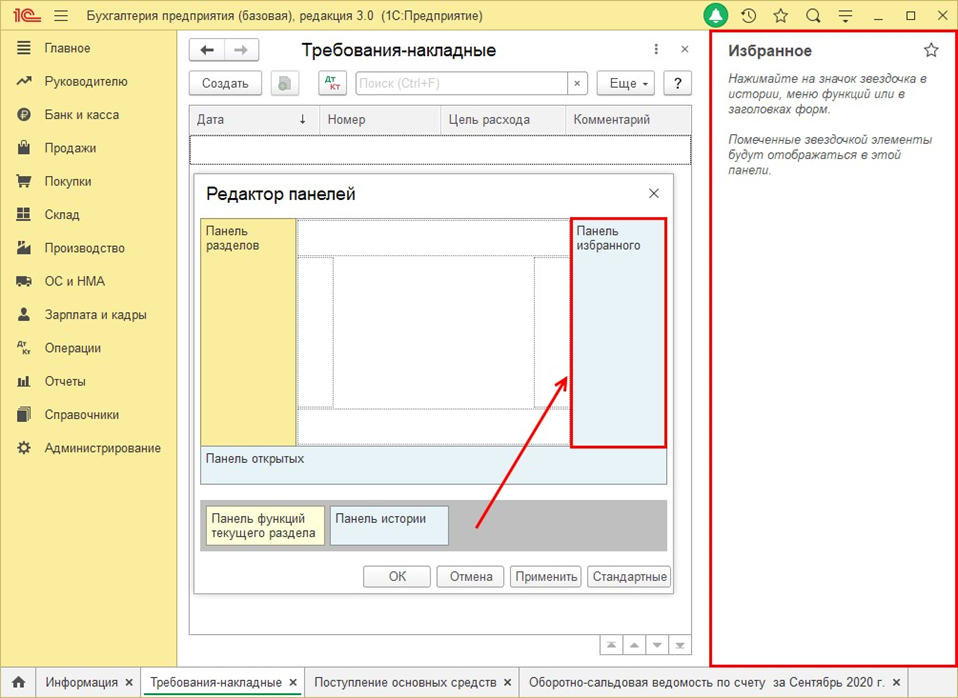The image size is (958, 698).
Task: Close Поступление основных средств tab
Action: point(508,682)
